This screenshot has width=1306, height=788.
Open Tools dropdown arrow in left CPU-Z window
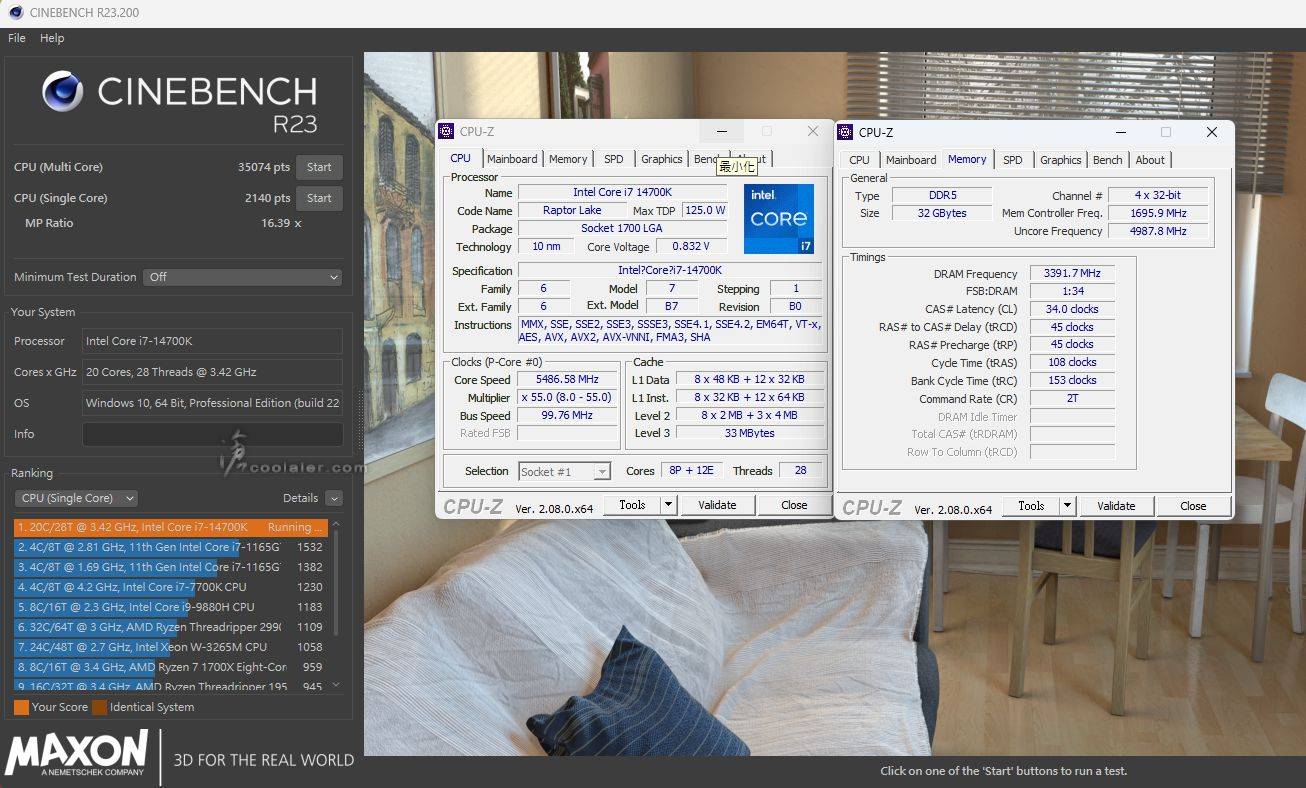click(668, 505)
